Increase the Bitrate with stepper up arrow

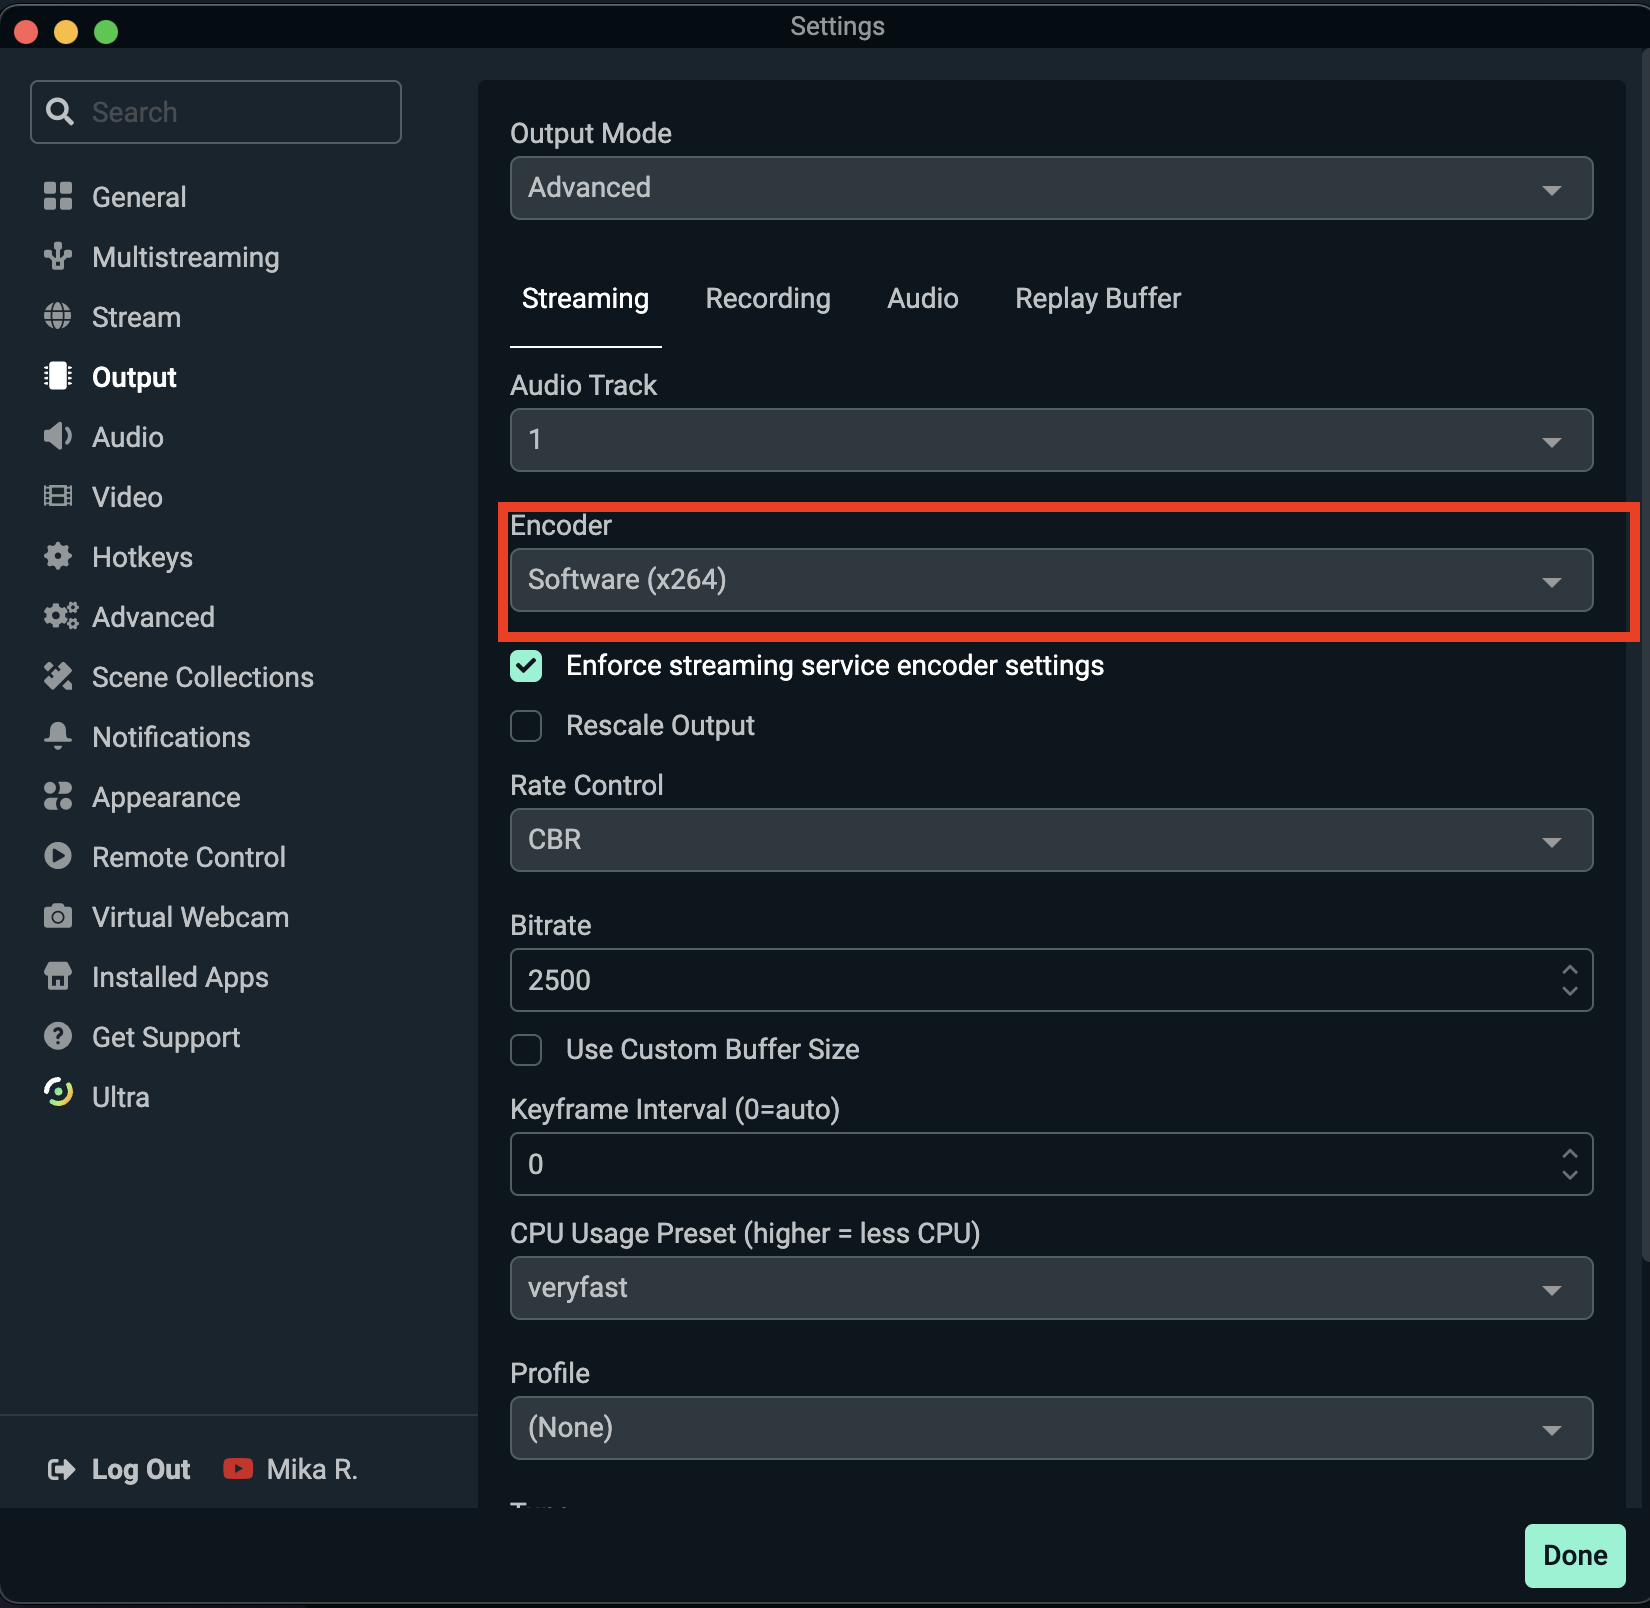point(1570,970)
